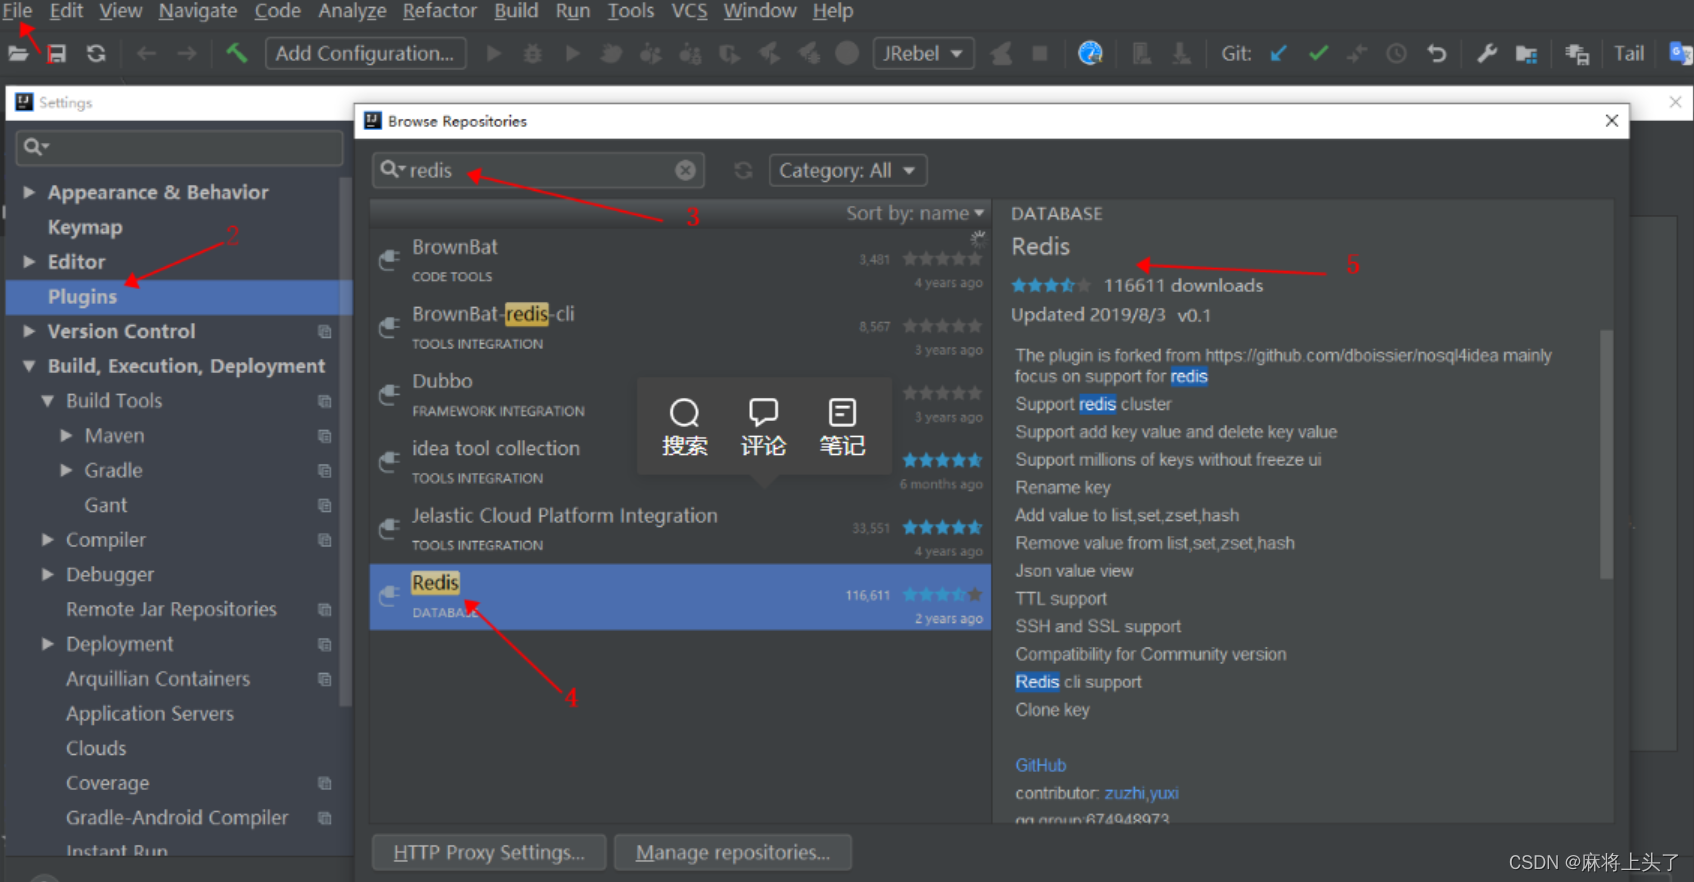Close the Browse Repositories dialog
The width and height of the screenshot is (1694, 882).
coord(1611,121)
